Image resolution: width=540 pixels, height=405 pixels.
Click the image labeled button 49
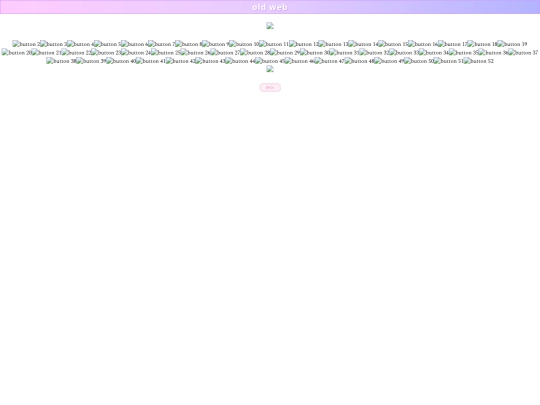point(389,61)
